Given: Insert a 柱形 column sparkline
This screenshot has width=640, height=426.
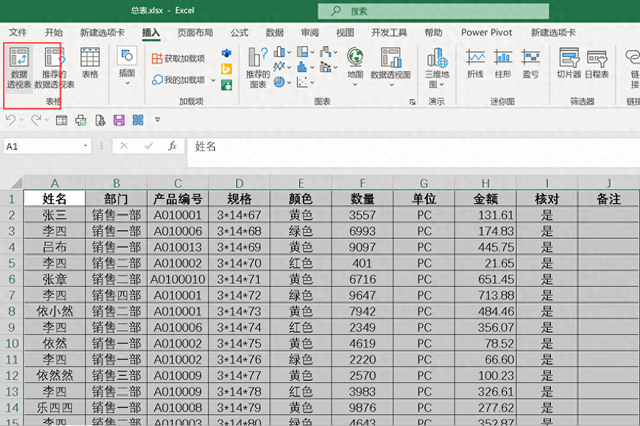Looking at the screenshot, I should tap(503, 63).
